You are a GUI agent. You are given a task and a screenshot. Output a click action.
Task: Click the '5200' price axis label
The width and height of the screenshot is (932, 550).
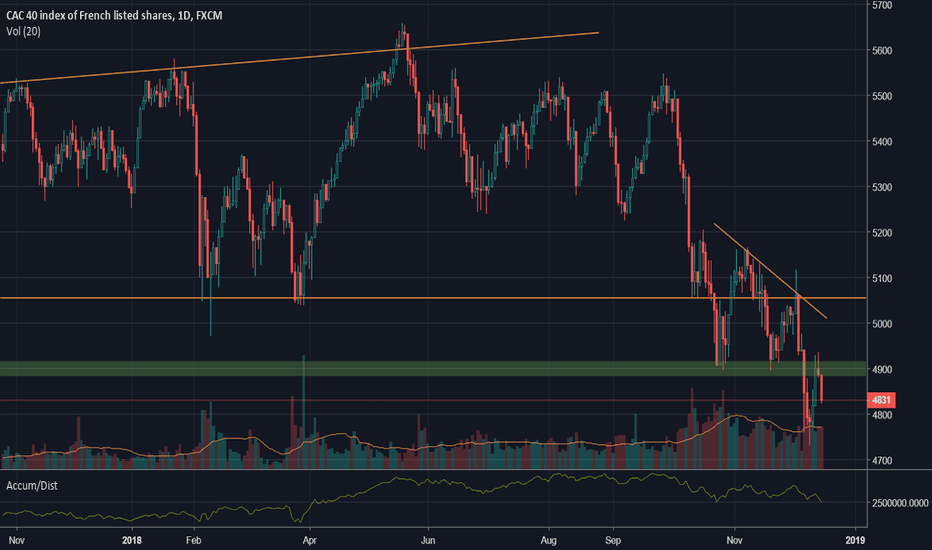[x=882, y=233]
